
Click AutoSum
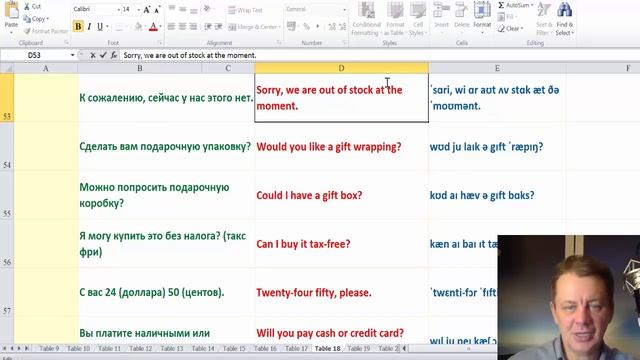coord(516,5)
